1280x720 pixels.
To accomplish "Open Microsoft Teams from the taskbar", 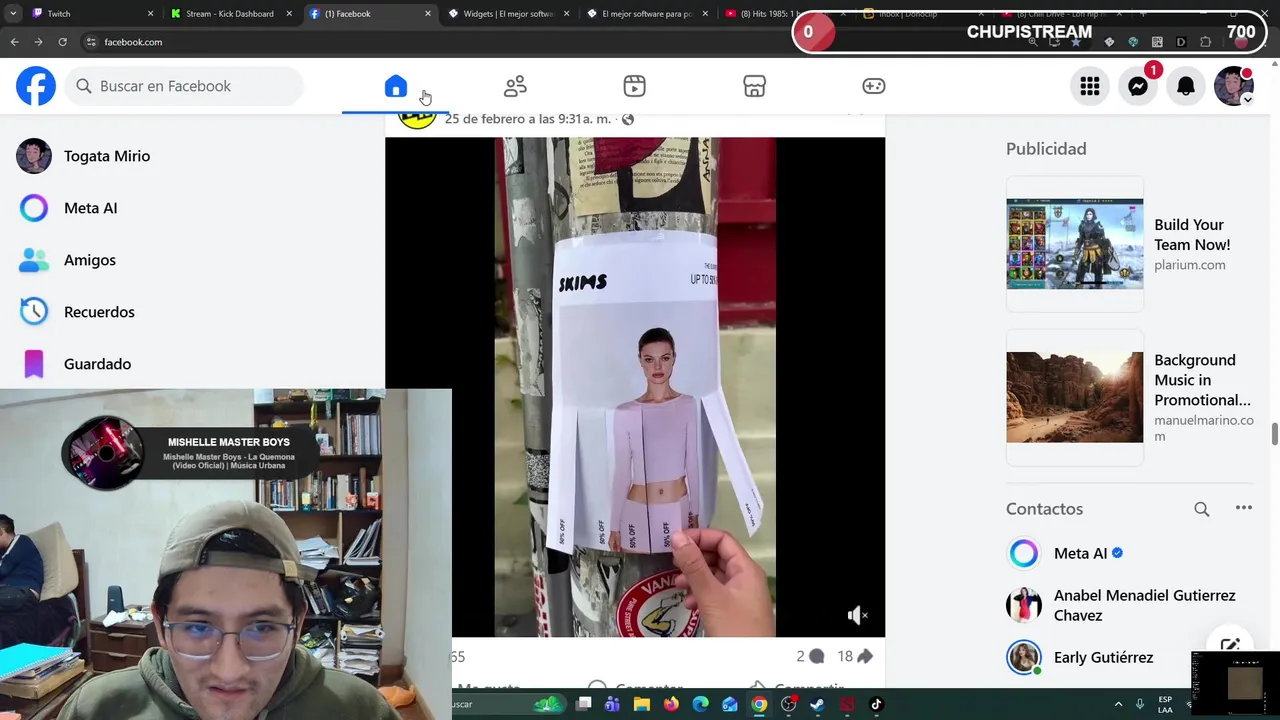I will pyautogui.click(x=612, y=704).
